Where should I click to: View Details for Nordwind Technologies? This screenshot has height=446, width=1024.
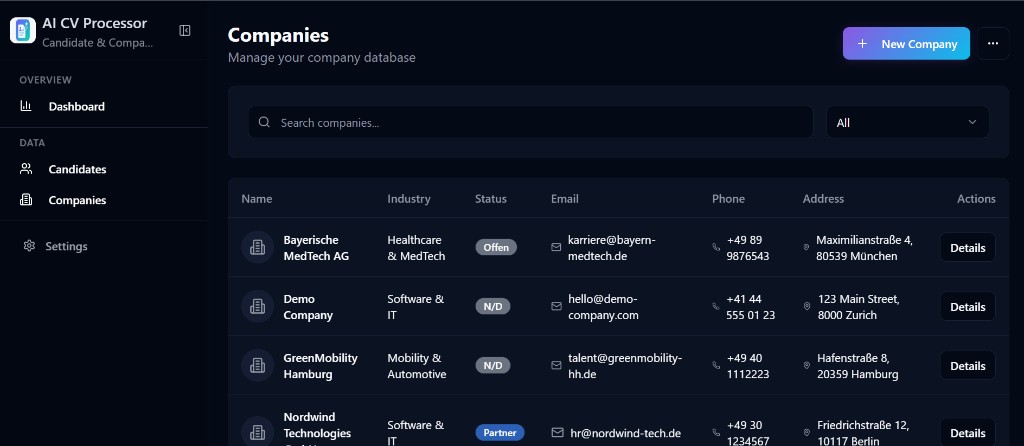tap(967, 432)
